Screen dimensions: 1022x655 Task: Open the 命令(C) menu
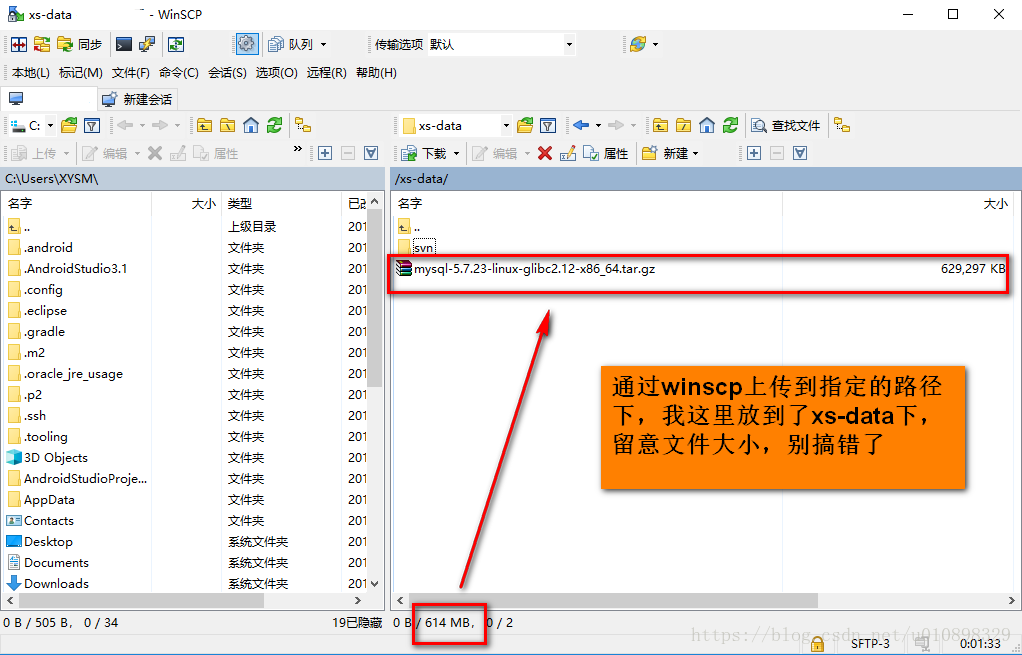click(179, 72)
